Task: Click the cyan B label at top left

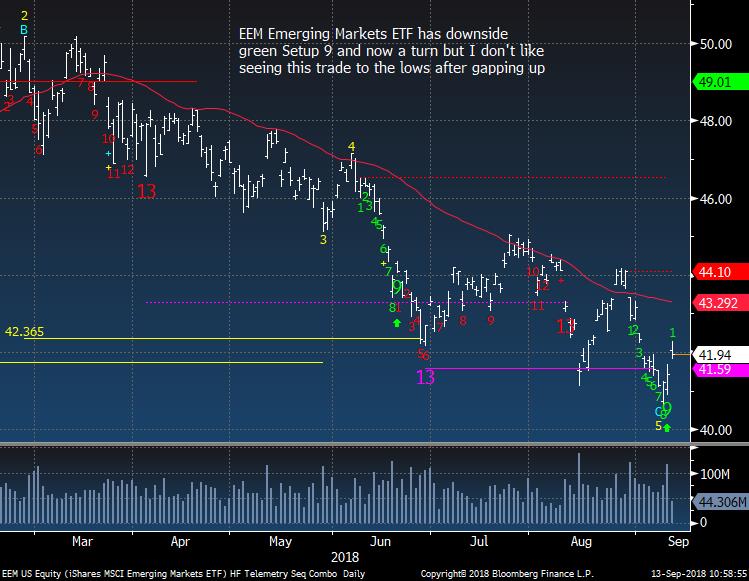Action: point(24,30)
